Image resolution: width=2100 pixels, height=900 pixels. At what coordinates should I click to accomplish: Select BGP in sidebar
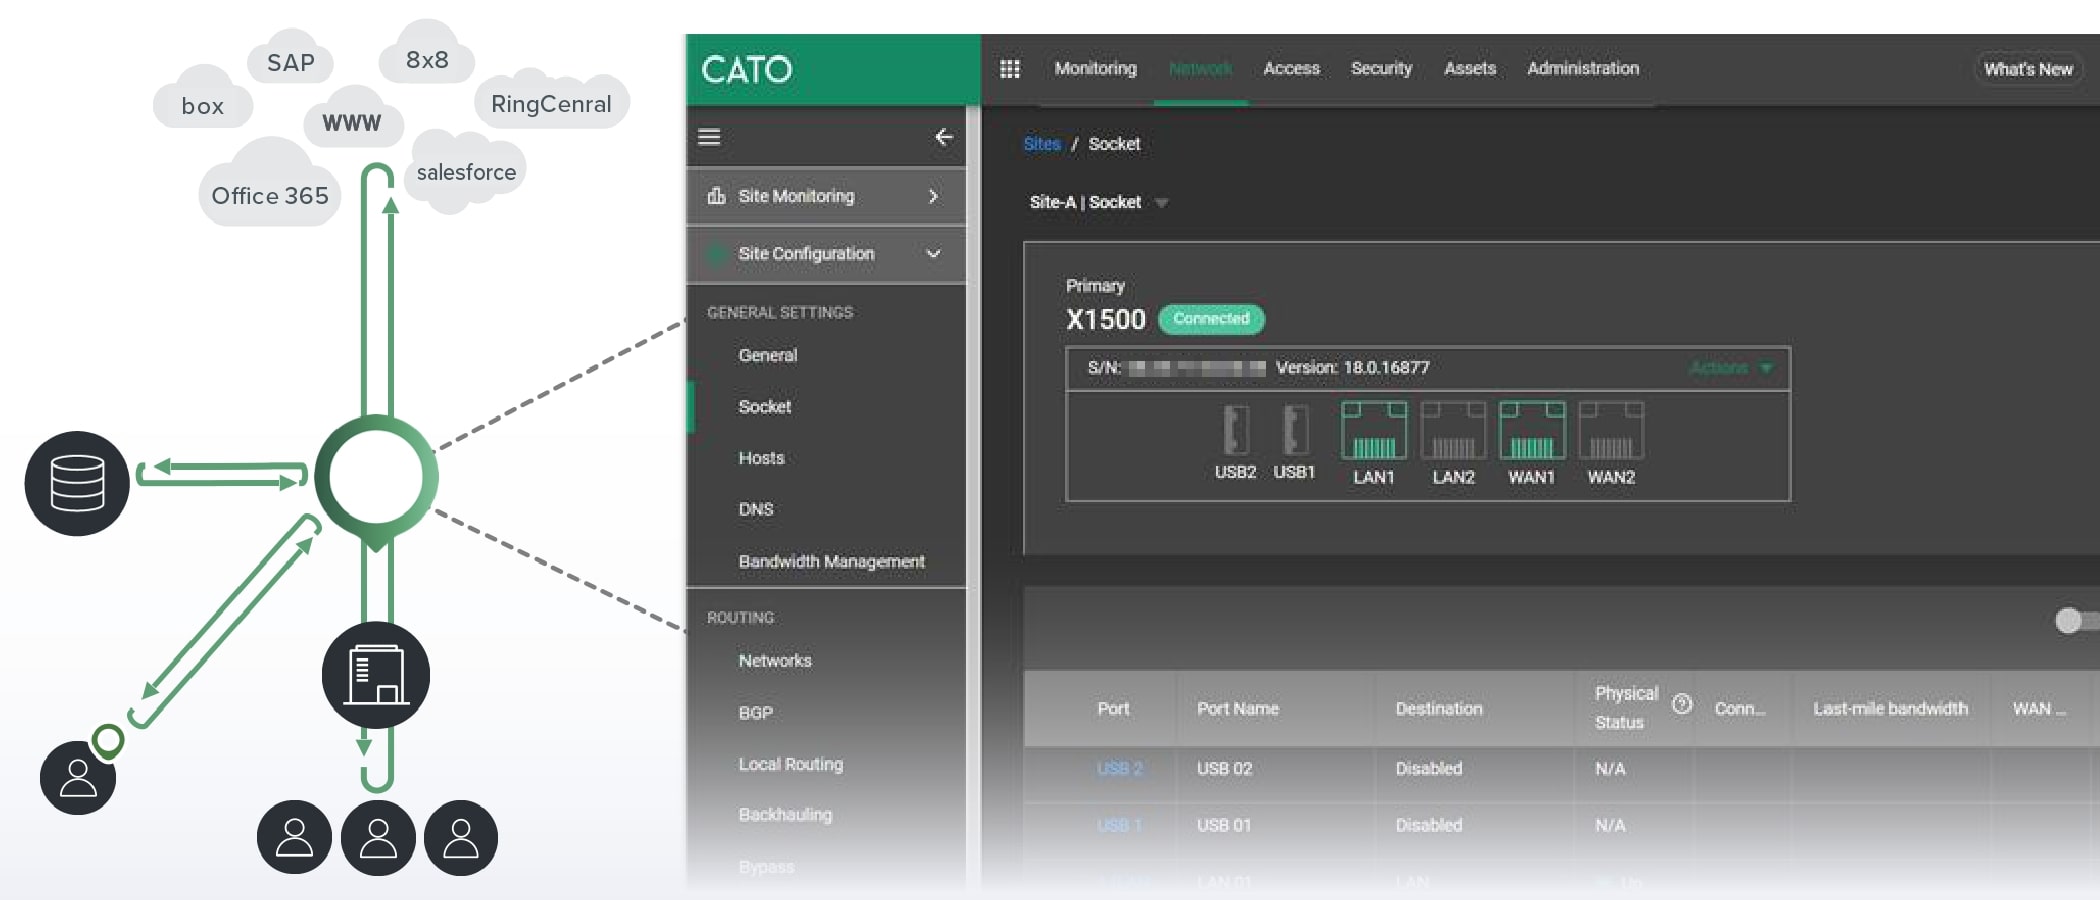click(756, 713)
